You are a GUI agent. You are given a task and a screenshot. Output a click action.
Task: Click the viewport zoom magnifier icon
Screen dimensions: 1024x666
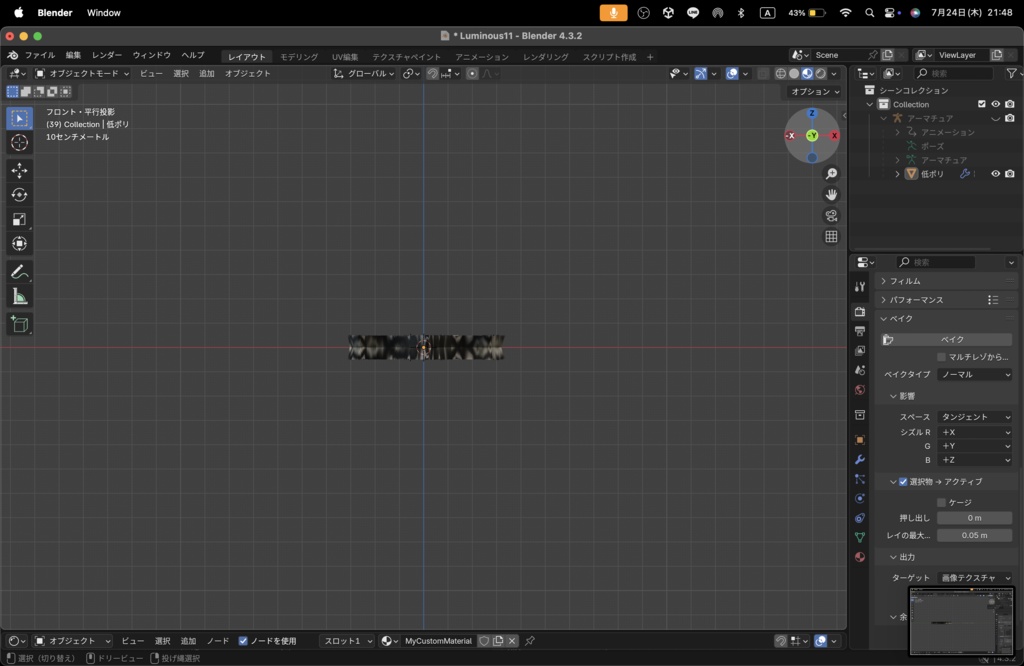[831, 174]
